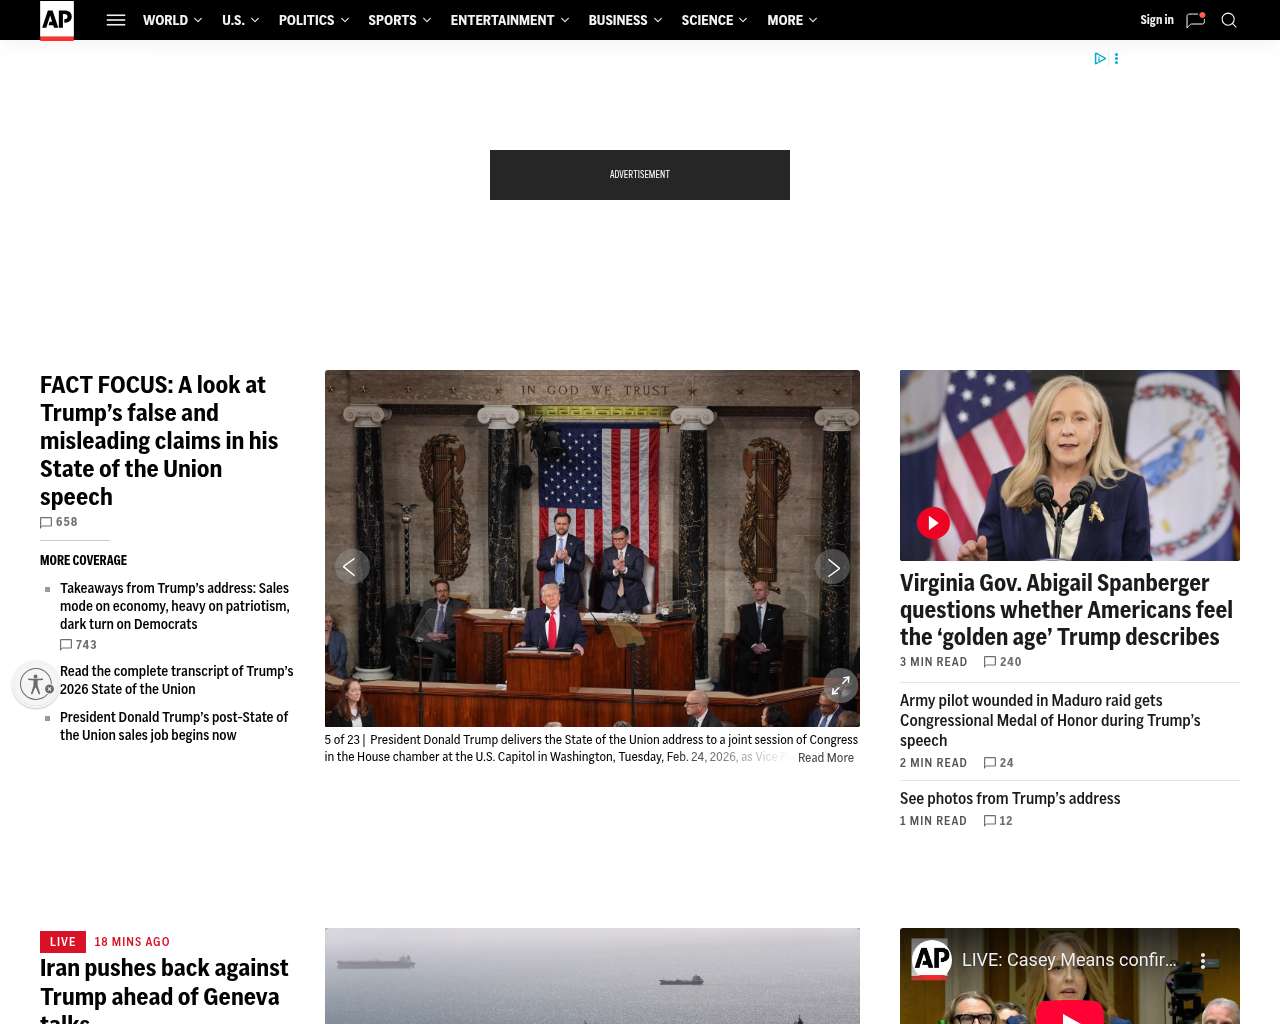
Task: Expand slideshow to fullscreen view
Action: 841,685
